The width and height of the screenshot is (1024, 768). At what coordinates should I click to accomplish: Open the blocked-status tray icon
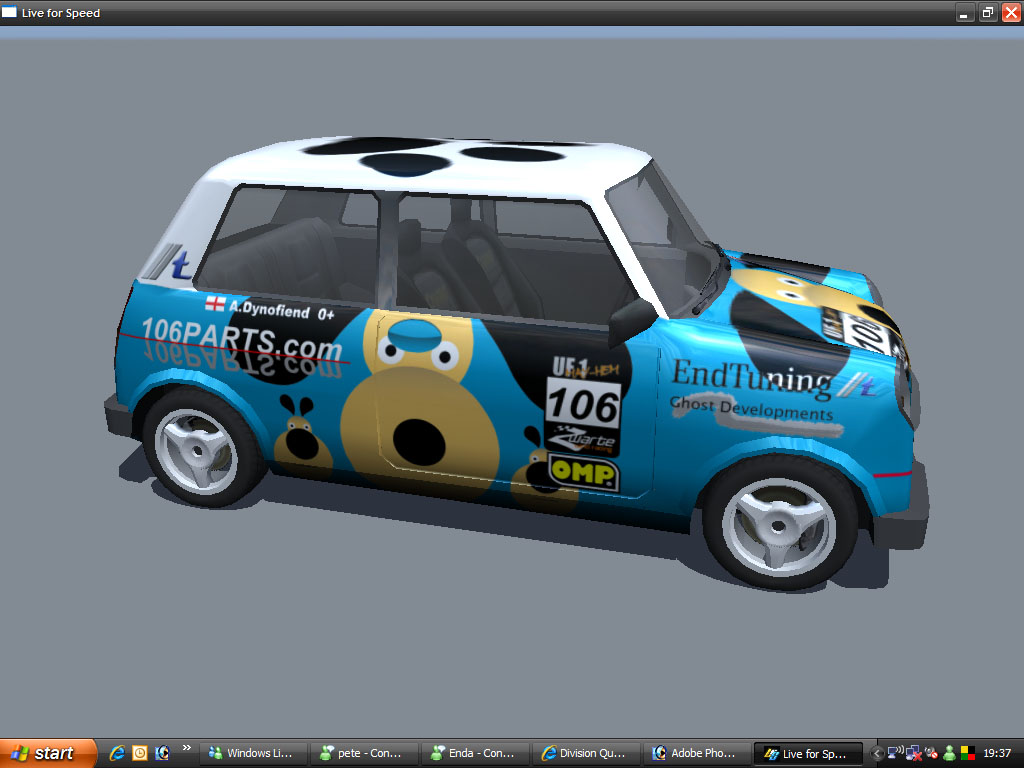click(931, 753)
